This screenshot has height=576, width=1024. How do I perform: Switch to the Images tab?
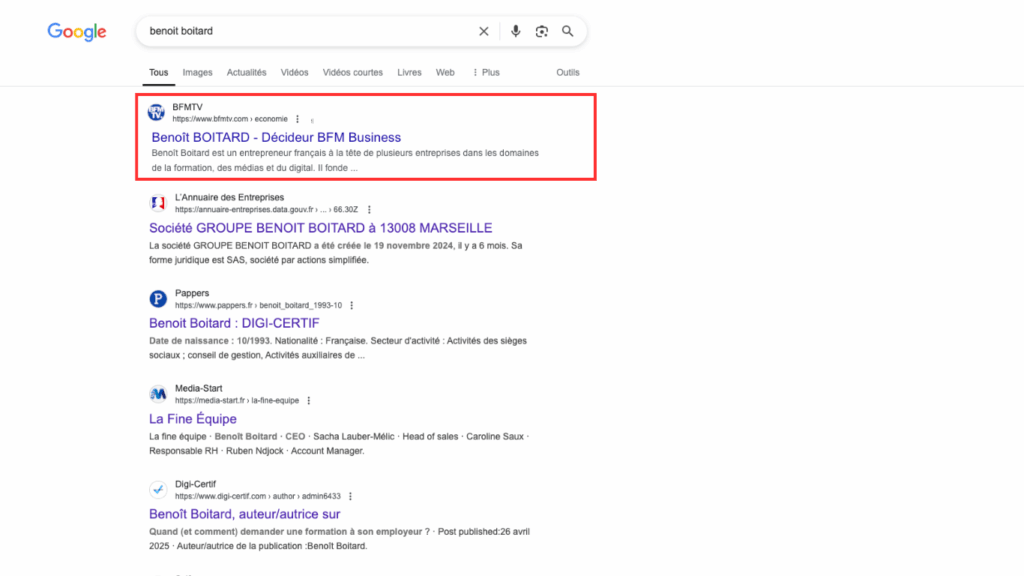click(197, 72)
